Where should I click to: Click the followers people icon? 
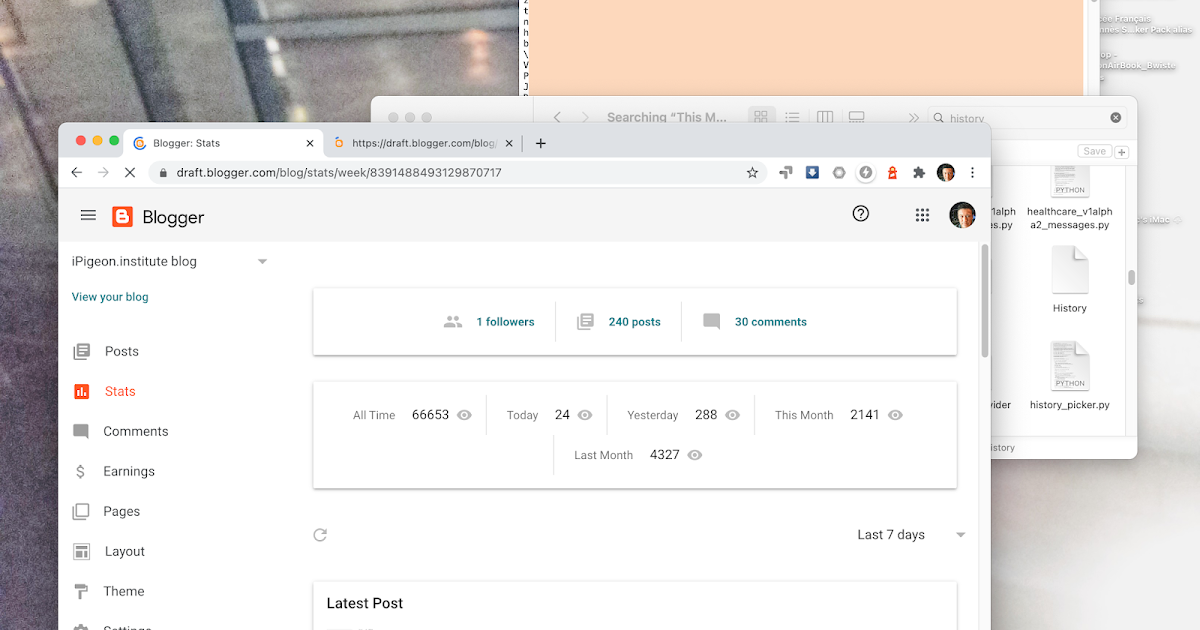coord(453,322)
